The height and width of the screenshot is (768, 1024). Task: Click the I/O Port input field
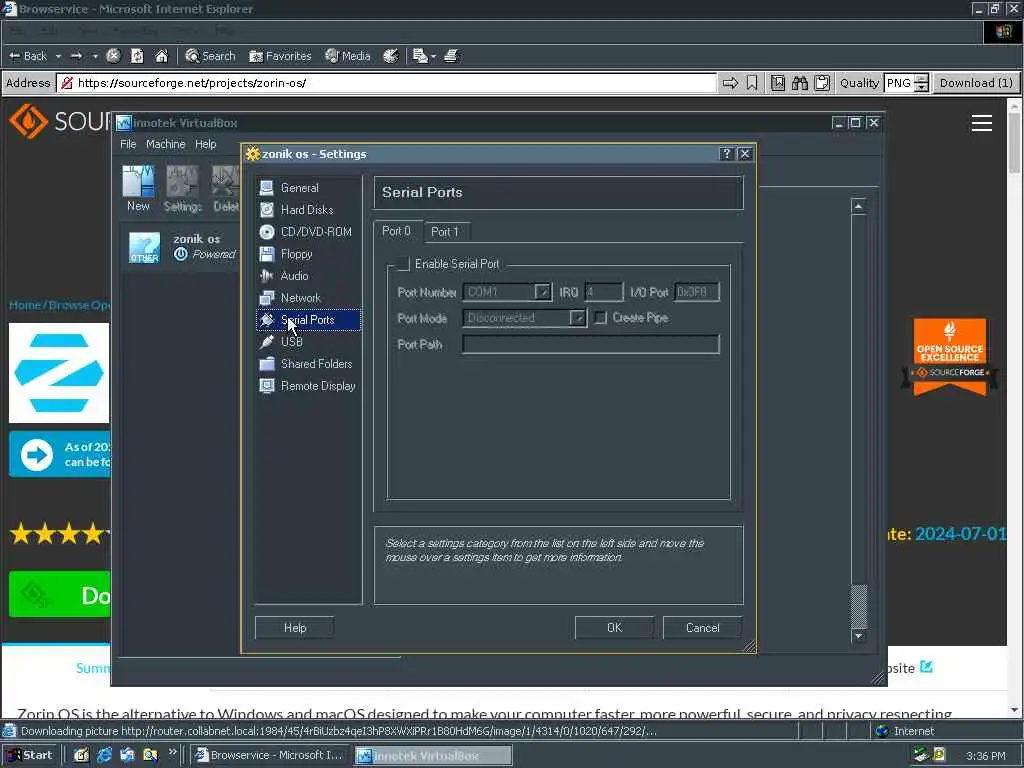point(697,292)
